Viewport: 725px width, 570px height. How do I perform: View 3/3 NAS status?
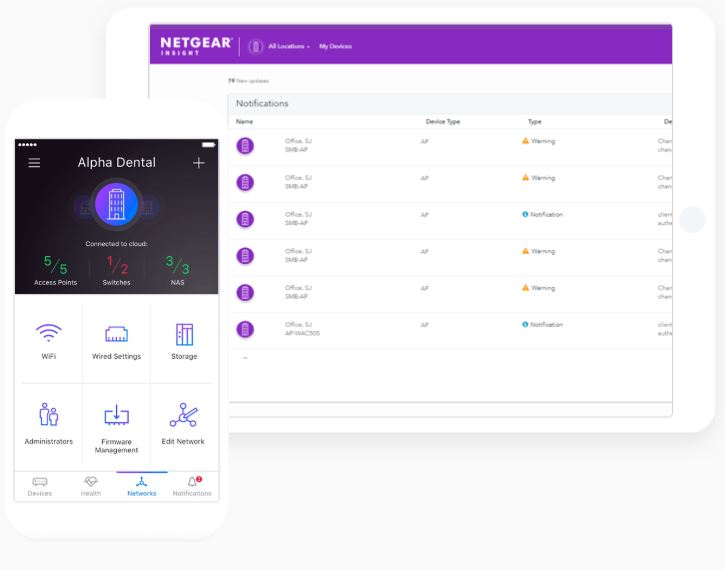coord(178,270)
